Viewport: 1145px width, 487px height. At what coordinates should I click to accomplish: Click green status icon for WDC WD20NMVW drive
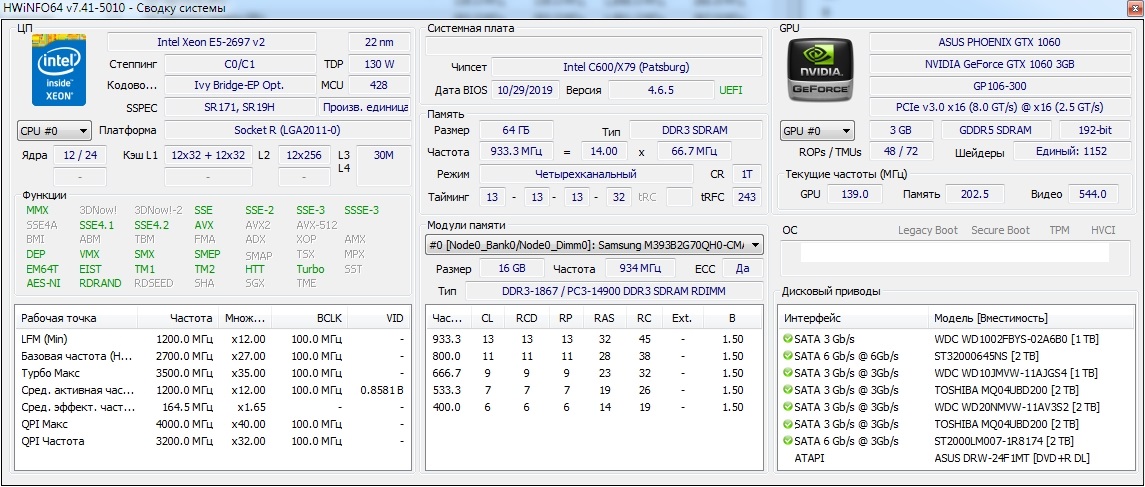pos(787,407)
